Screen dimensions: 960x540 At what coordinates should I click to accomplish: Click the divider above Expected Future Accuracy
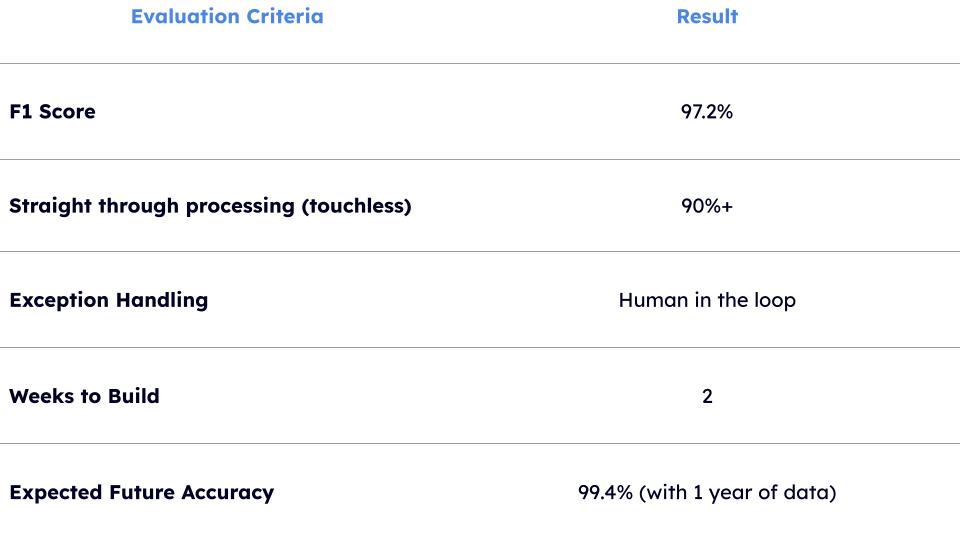(x=480, y=444)
